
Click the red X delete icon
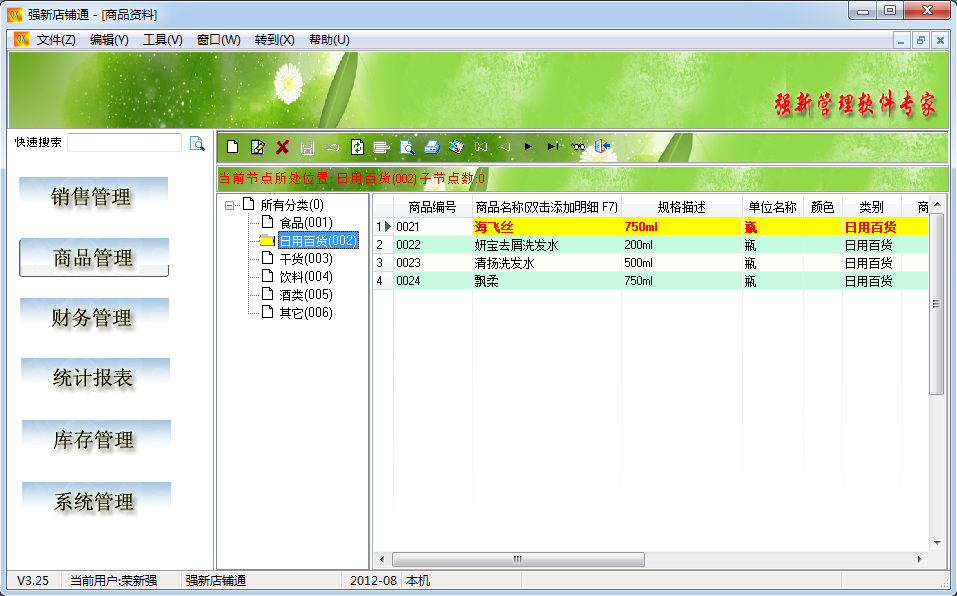282,147
